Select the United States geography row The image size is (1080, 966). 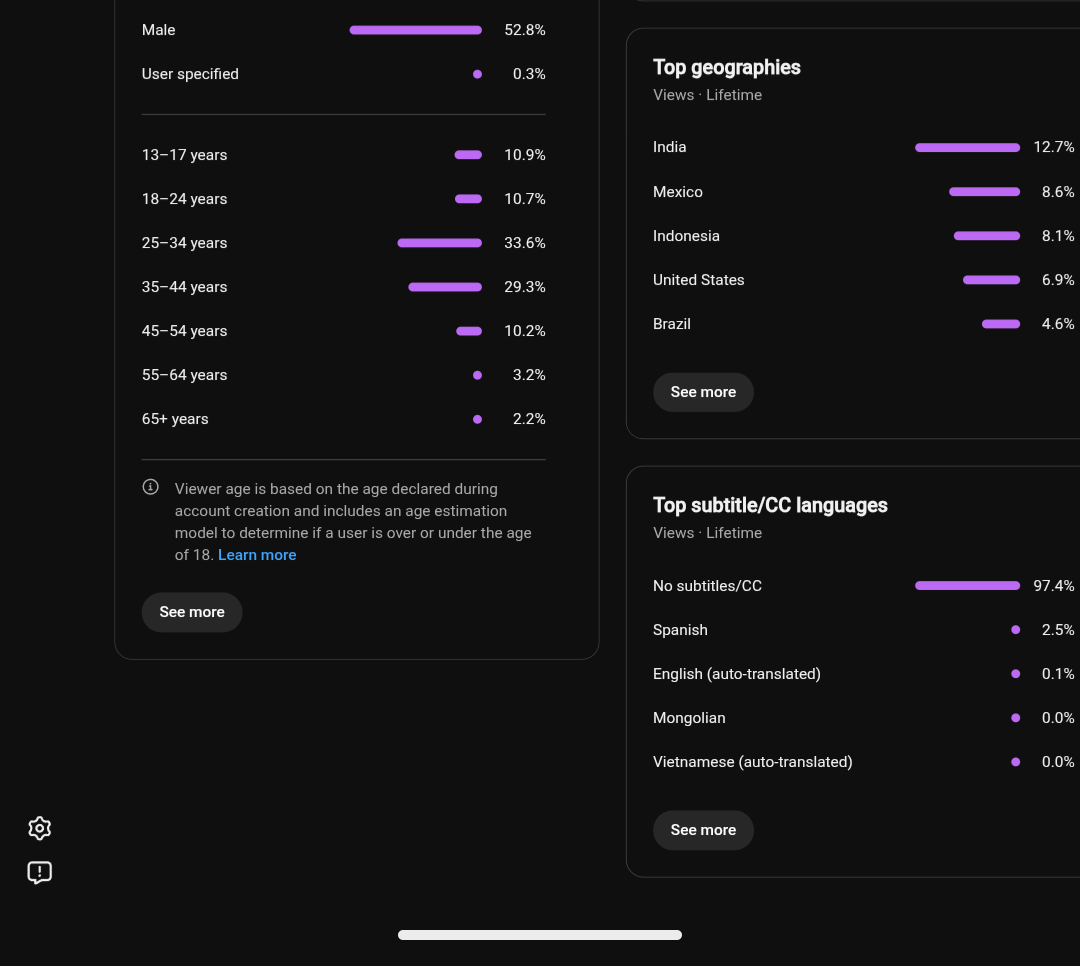[x=863, y=280]
